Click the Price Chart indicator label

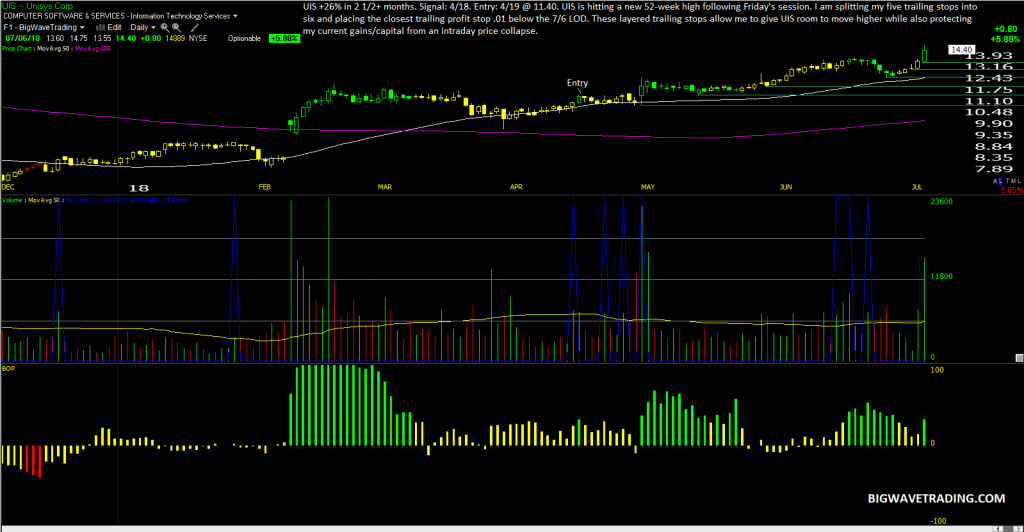click(17, 48)
